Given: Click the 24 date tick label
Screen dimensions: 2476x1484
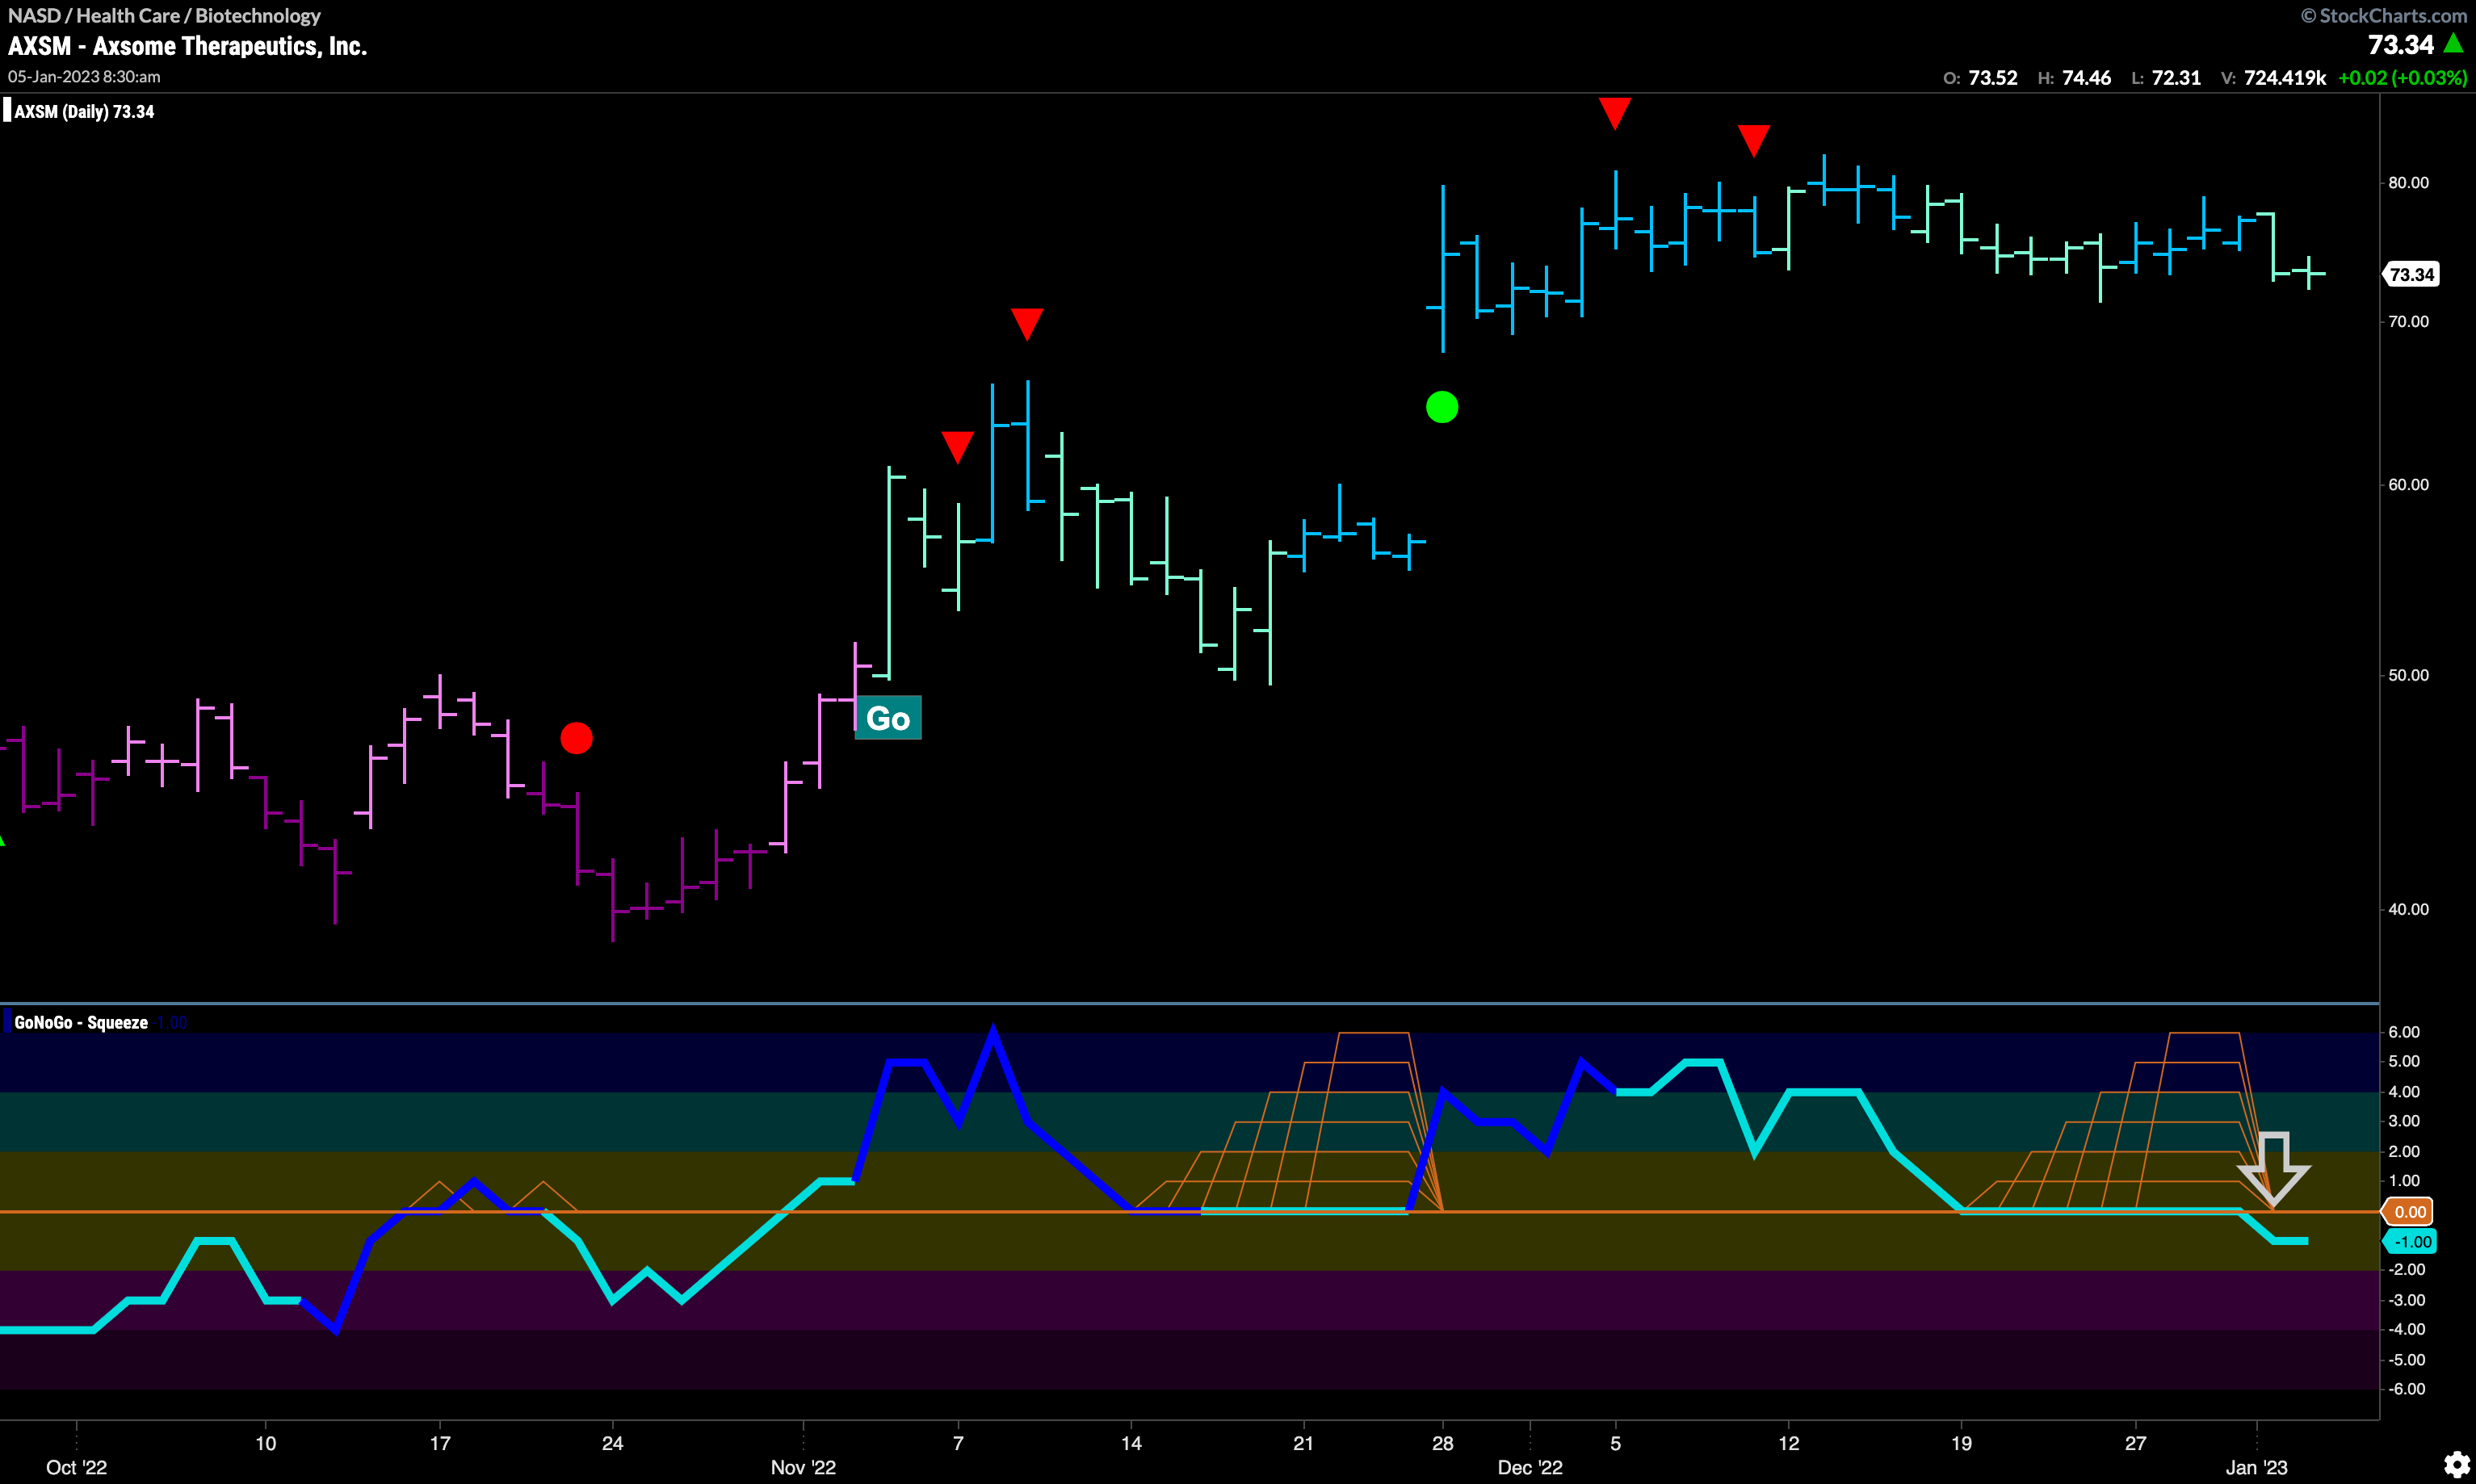Looking at the screenshot, I should [612, 1443].
